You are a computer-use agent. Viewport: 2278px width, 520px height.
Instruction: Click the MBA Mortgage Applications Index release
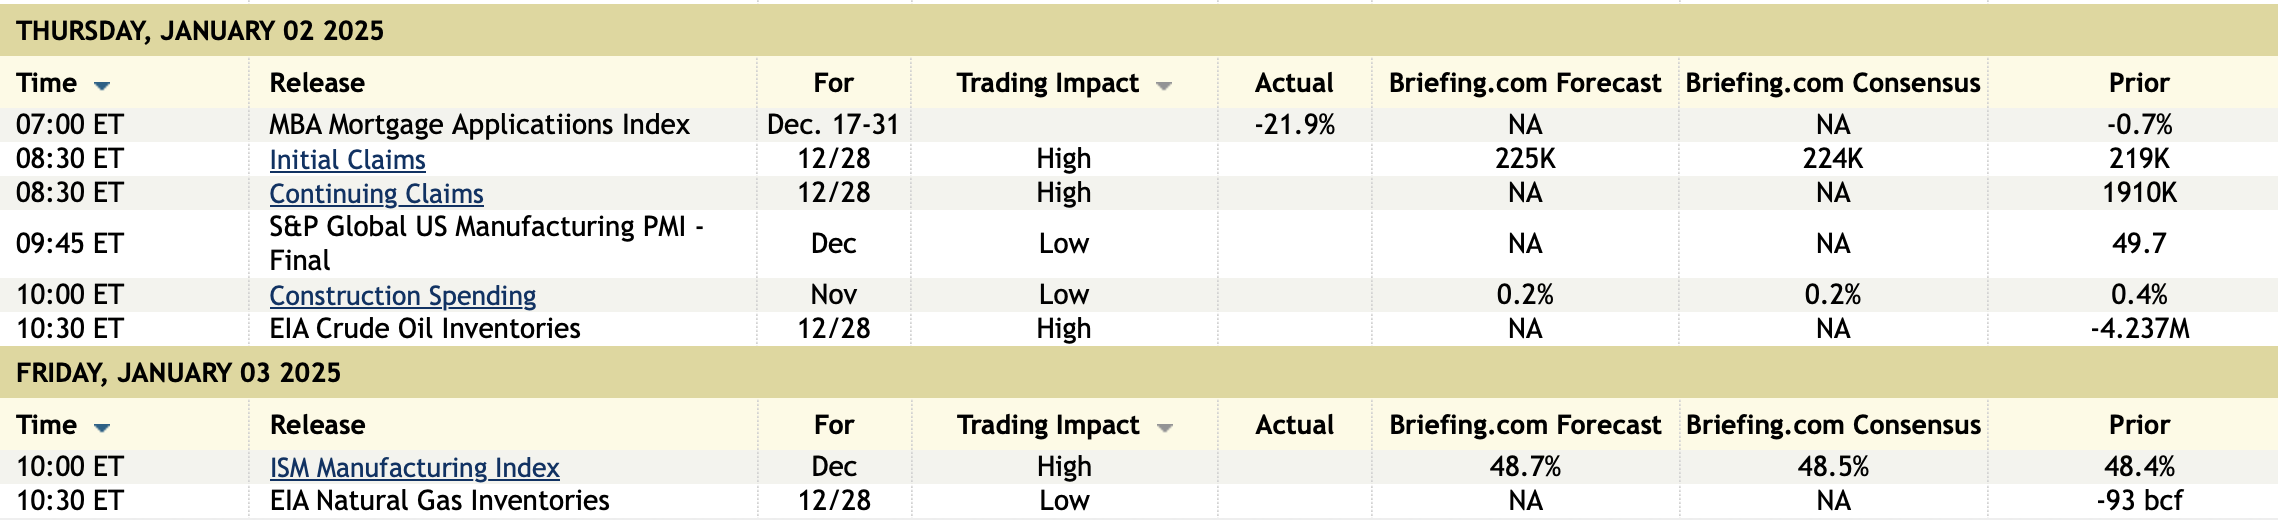click(479, 125)
